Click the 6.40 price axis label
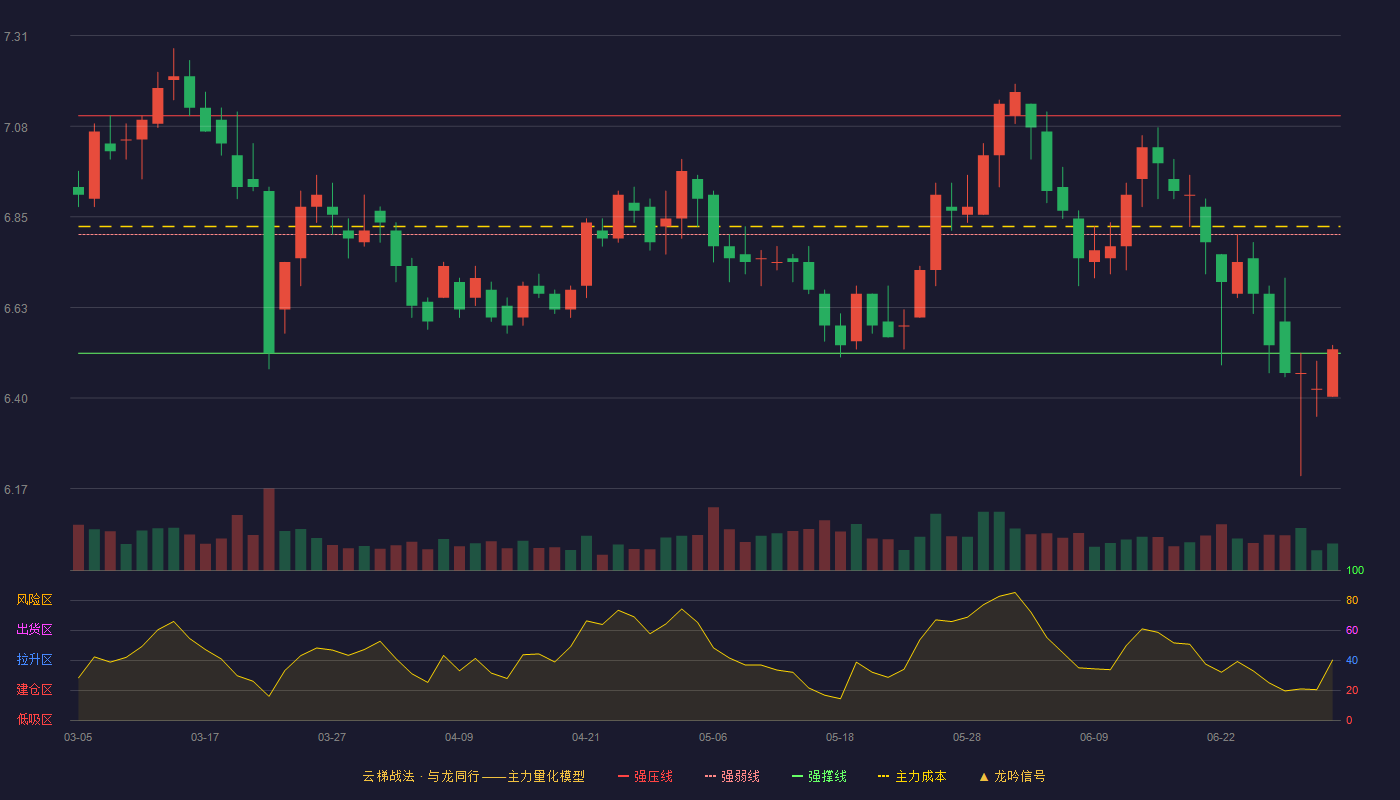 [x=16, y=399]
